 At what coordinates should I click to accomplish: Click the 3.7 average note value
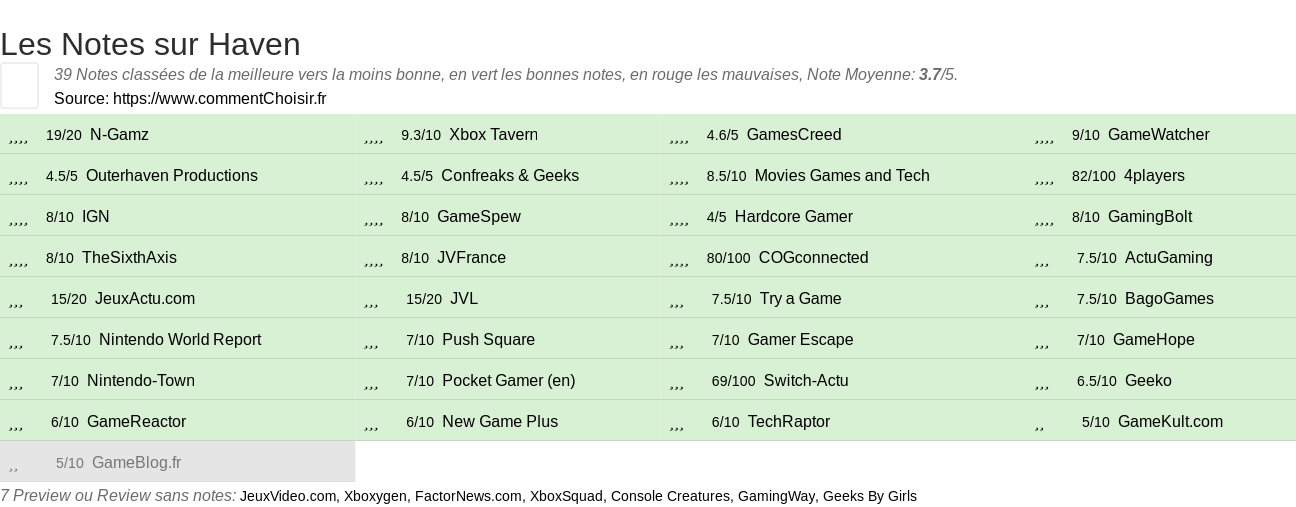coord(930,75)
